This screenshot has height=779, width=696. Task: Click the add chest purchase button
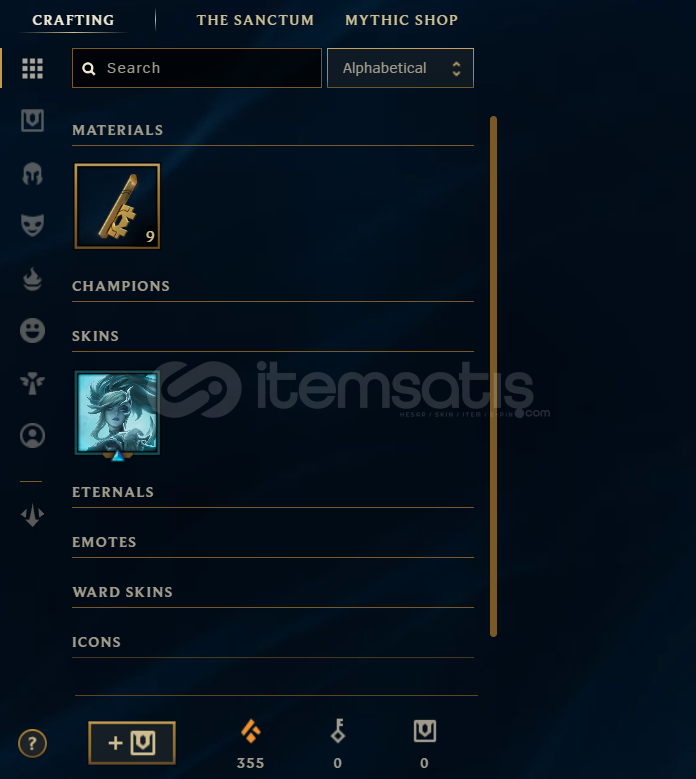coord(132,743)
